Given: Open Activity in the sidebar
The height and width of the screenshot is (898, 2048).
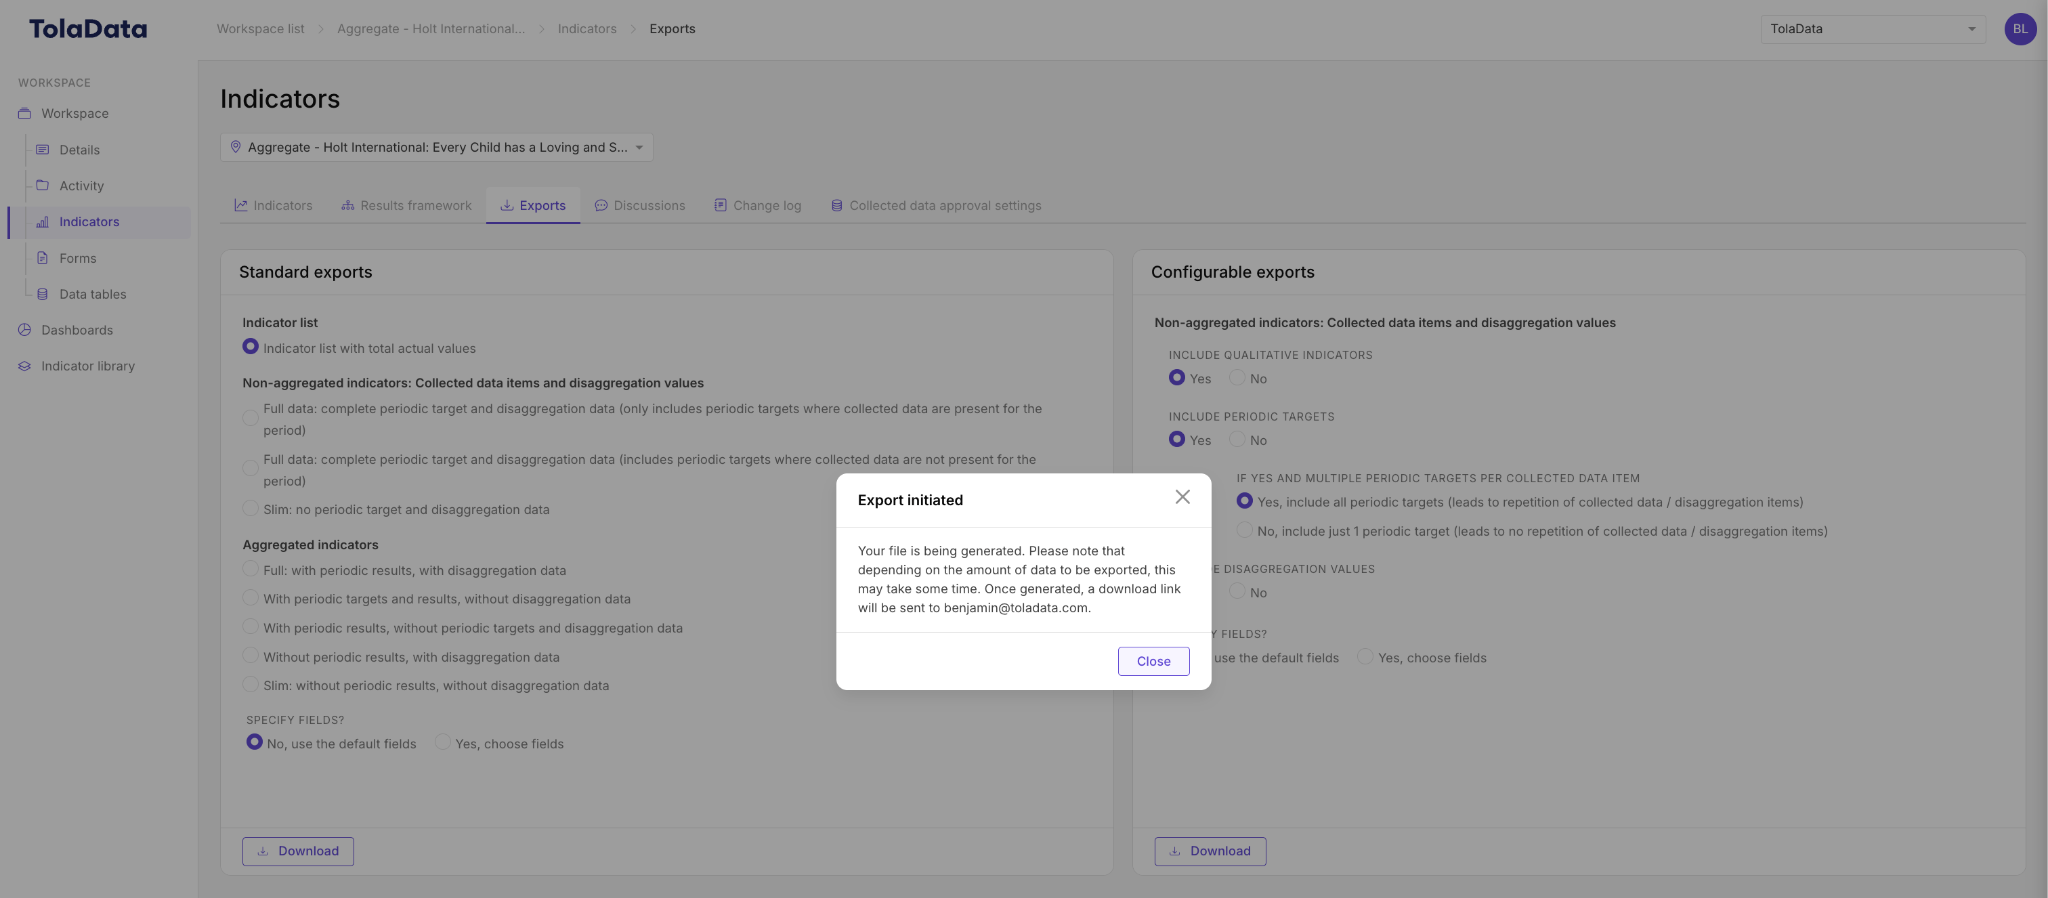Looking at the screenshot, I should click(81, 186).
